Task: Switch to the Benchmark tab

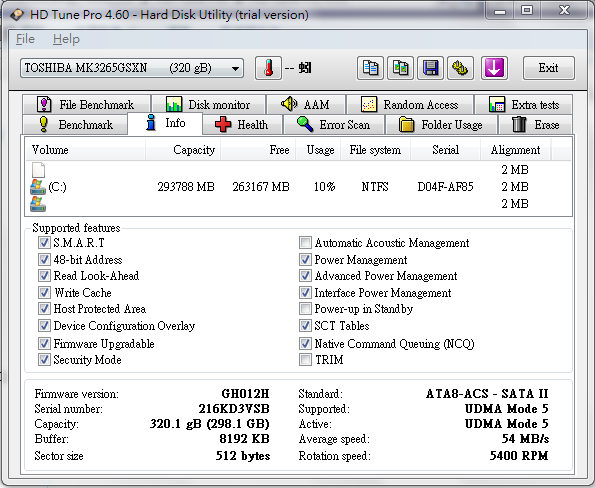Action: click(75, 125)
